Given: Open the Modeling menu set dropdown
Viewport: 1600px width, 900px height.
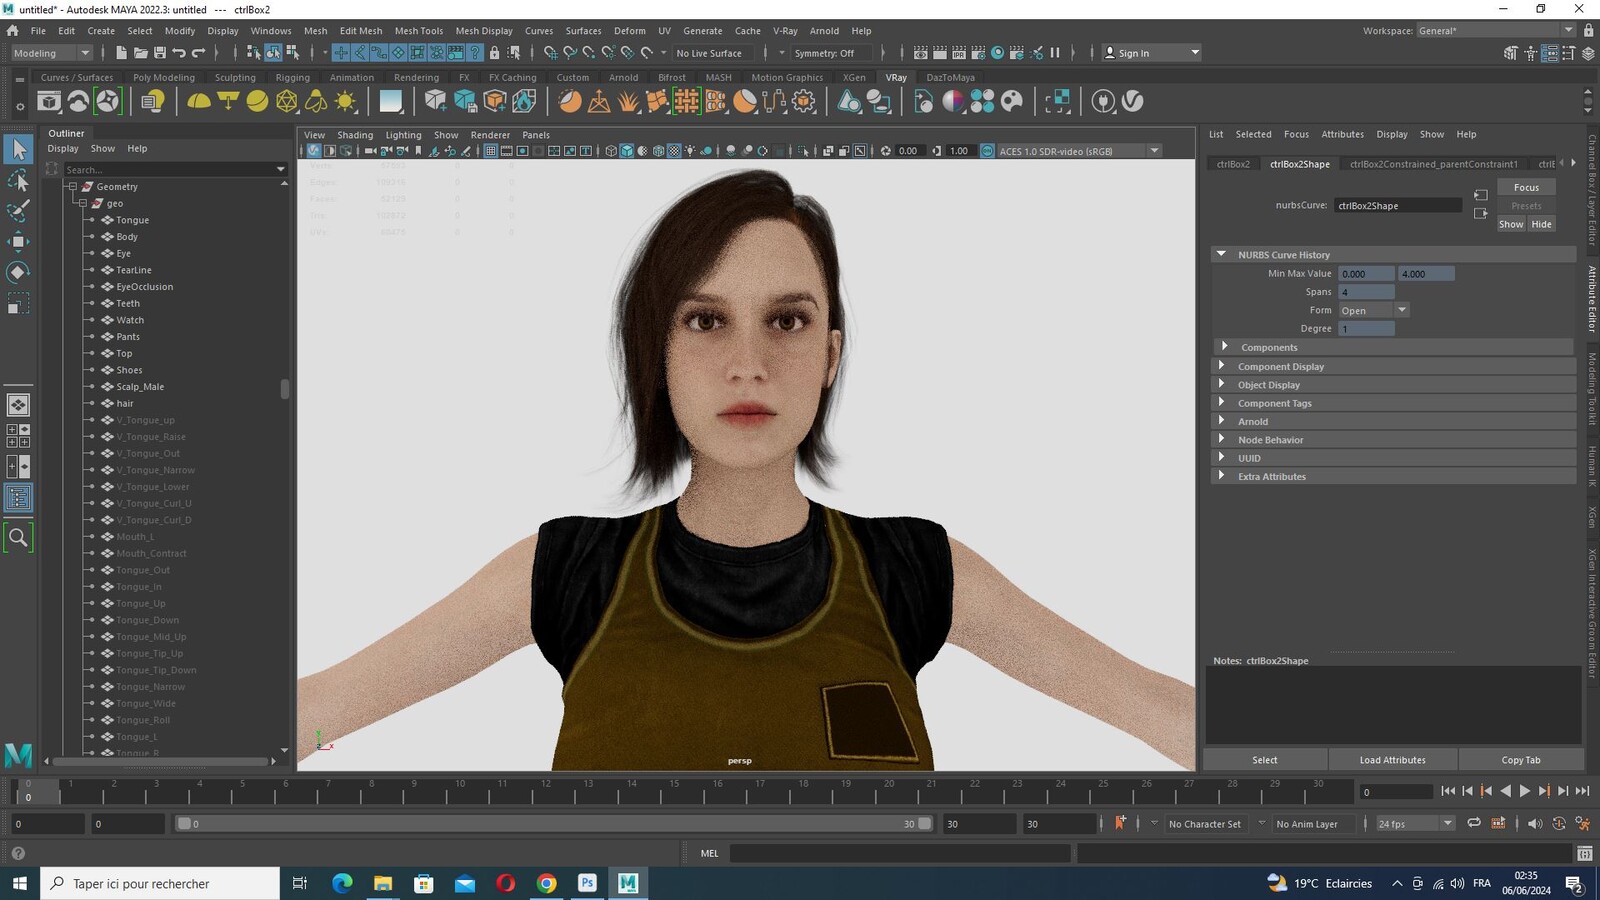Looking at the screenshot, I should point(51,53).
